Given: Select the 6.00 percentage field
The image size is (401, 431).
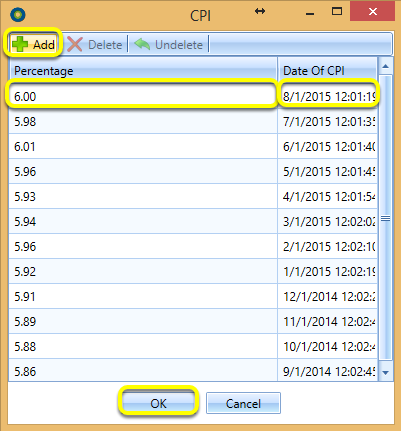Looking at the screenshot, I should point(142,96).
